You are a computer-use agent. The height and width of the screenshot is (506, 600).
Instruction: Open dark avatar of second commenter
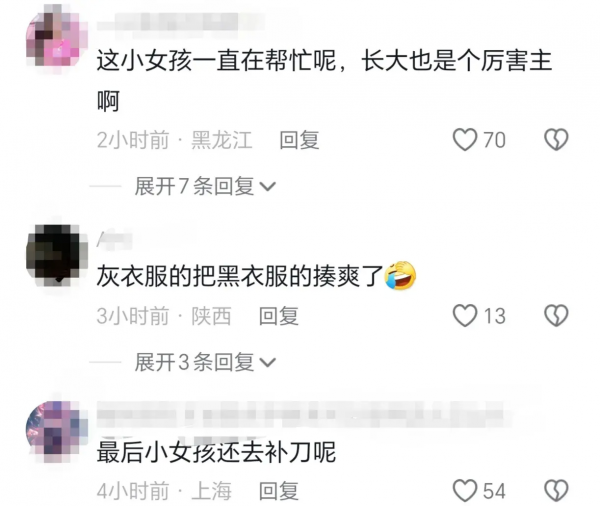click(x=57, y=255)
